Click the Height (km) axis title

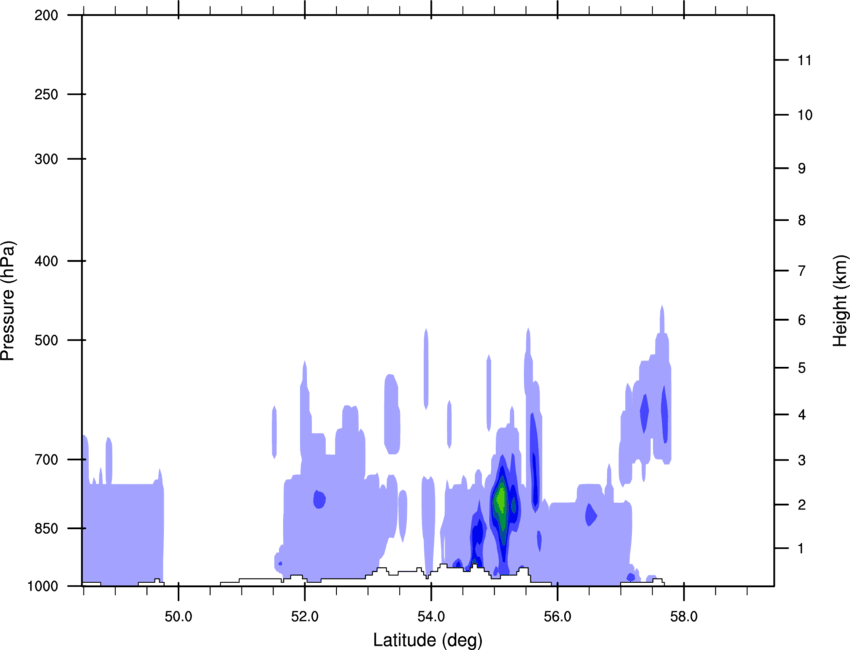pyautogui.click(x=839, y=301)
